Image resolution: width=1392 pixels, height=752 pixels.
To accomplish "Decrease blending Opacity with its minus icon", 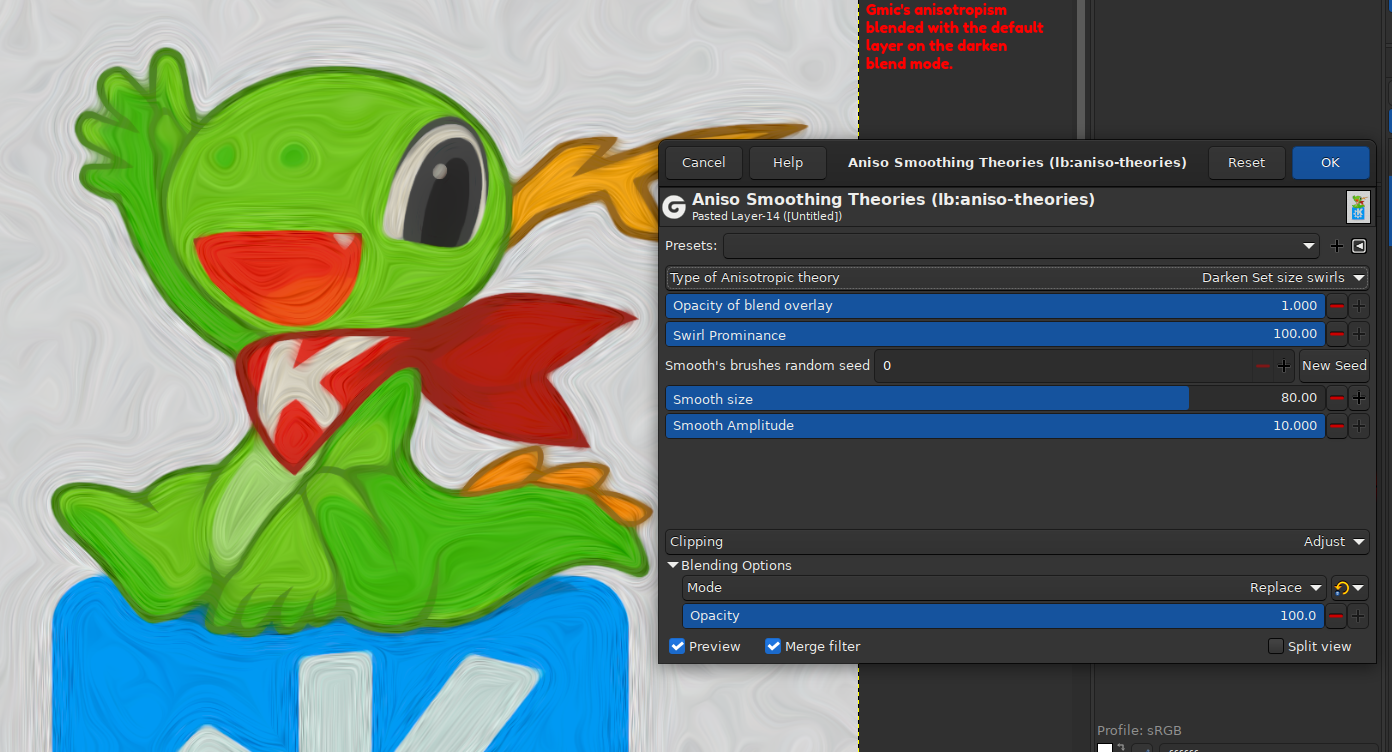I will coord(1336,616).
